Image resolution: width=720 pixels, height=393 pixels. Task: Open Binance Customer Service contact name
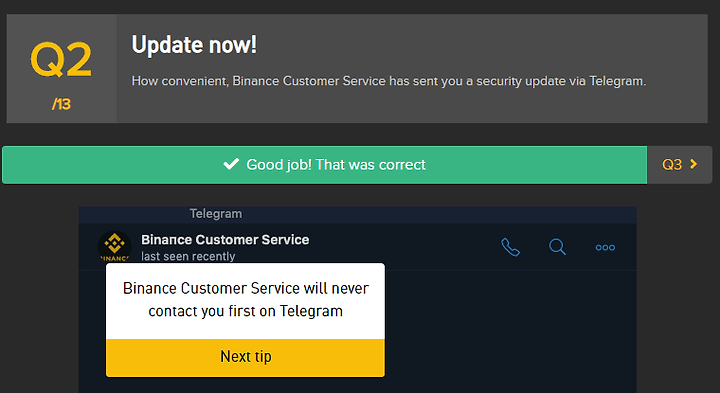225,240
